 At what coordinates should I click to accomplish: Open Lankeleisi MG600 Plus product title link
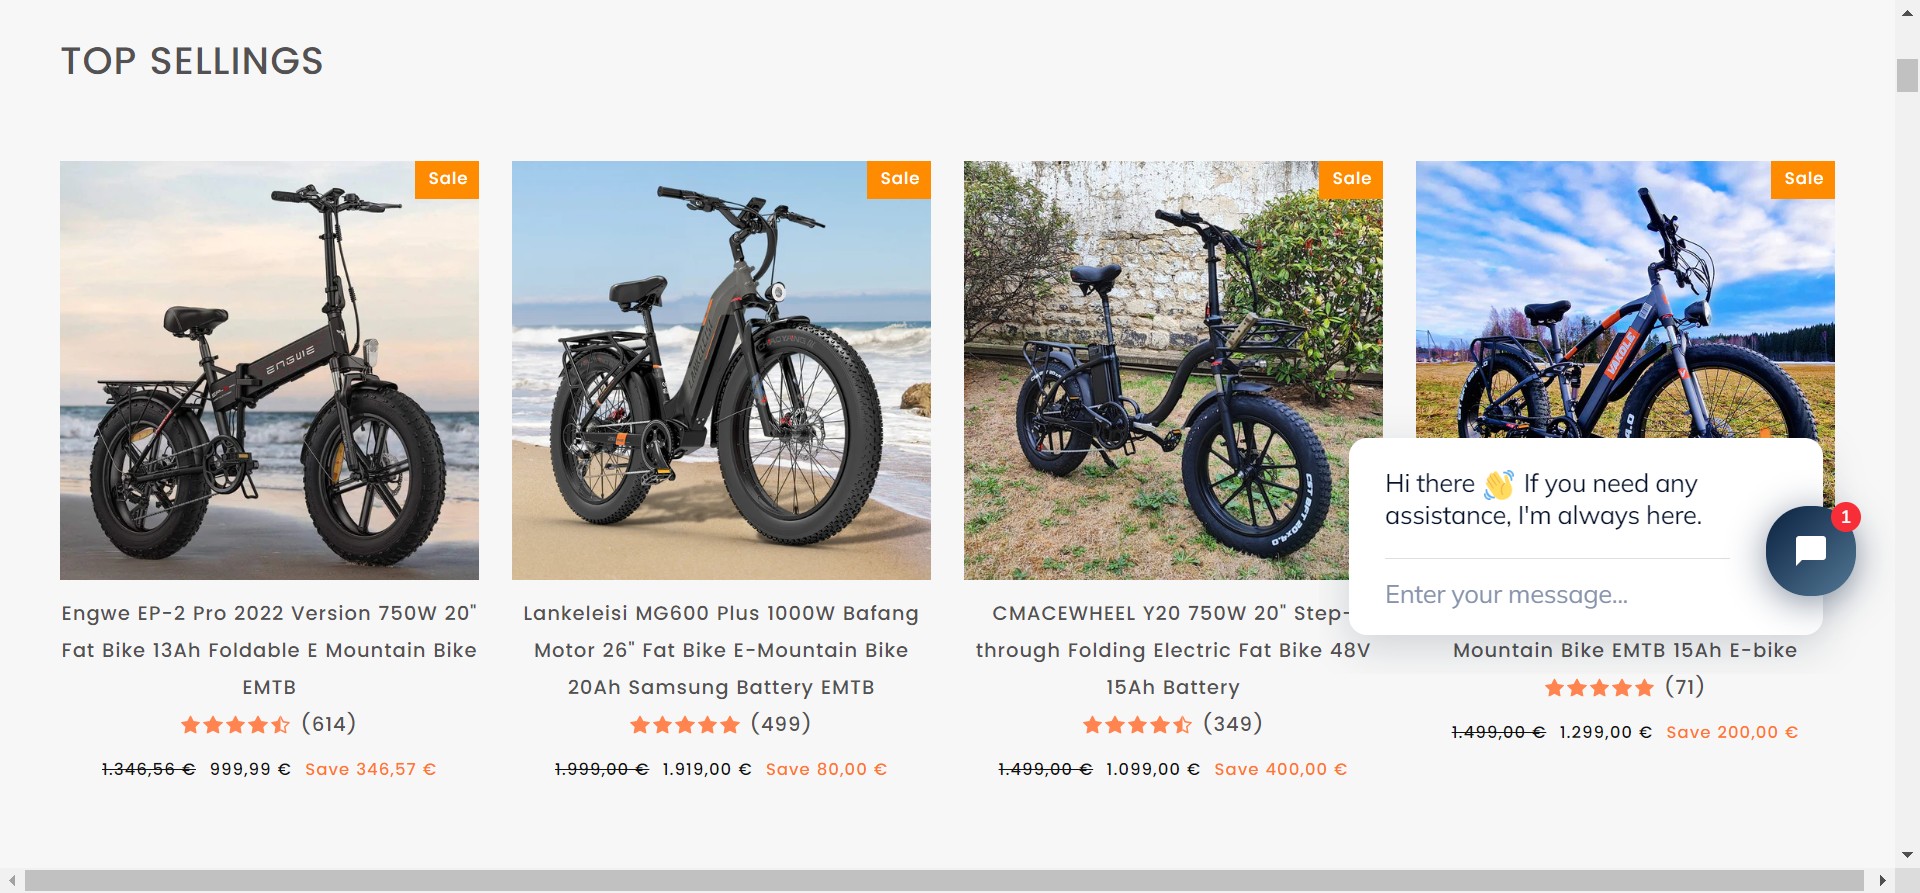pos(721,650)
